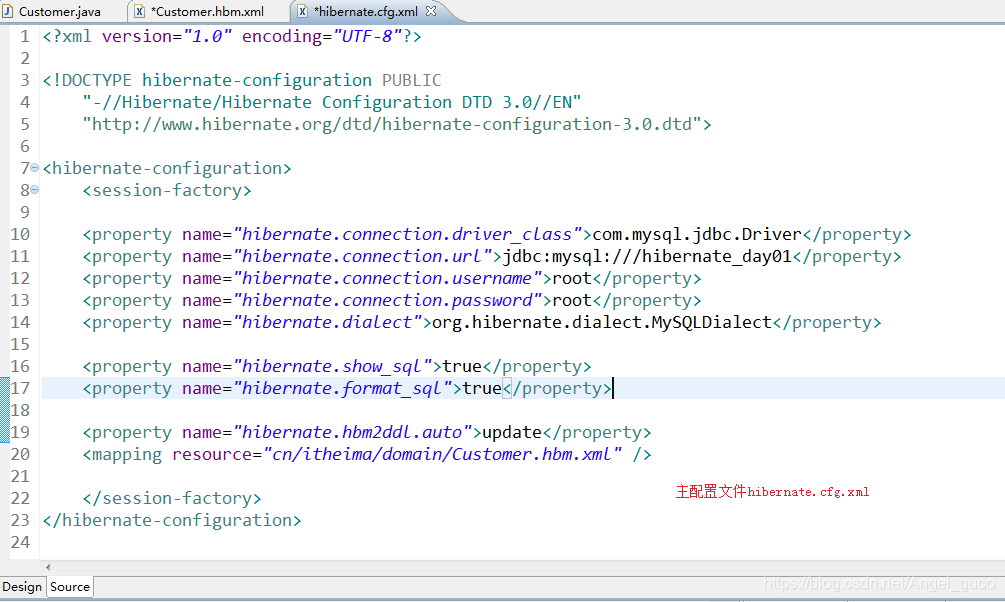The image size is (1005, 602).
Task: Click org.hibernate.dialect.MySQLDialect value
Action: coord(602,322)
